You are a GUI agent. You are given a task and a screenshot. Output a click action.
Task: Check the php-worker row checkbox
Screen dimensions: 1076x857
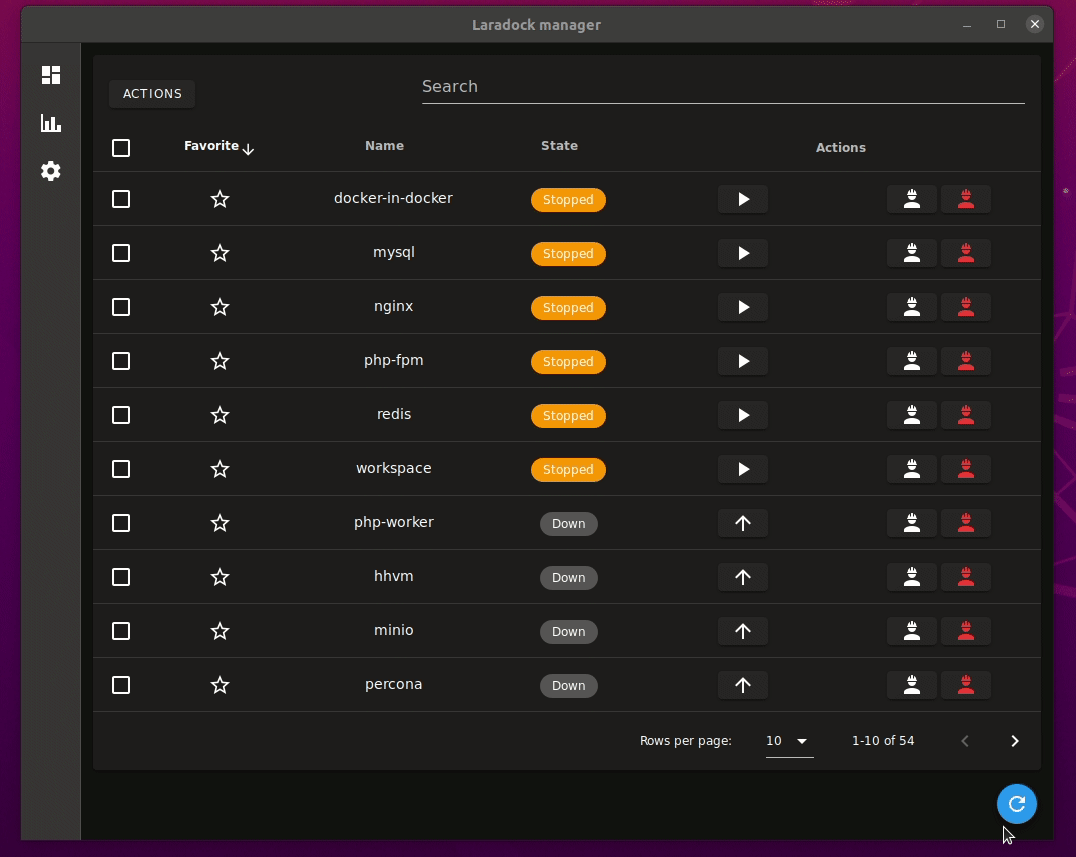121,523
